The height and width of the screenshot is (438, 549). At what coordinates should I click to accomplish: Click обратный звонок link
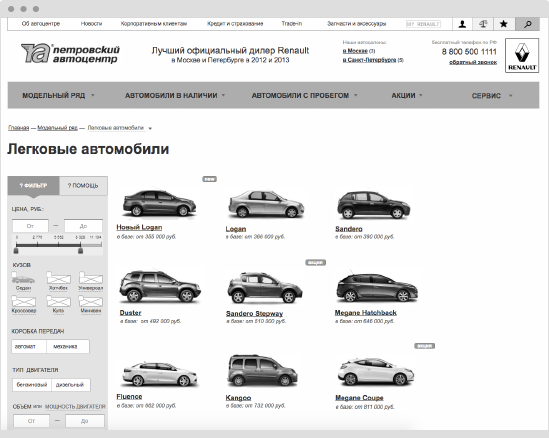pyautogui.click(x=473, y=62)
